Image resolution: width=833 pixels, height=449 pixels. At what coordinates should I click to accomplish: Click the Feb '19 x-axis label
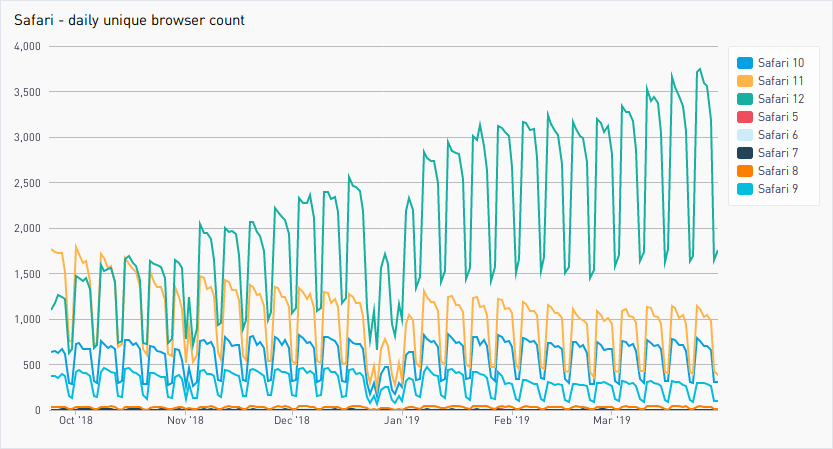point(512,420)
